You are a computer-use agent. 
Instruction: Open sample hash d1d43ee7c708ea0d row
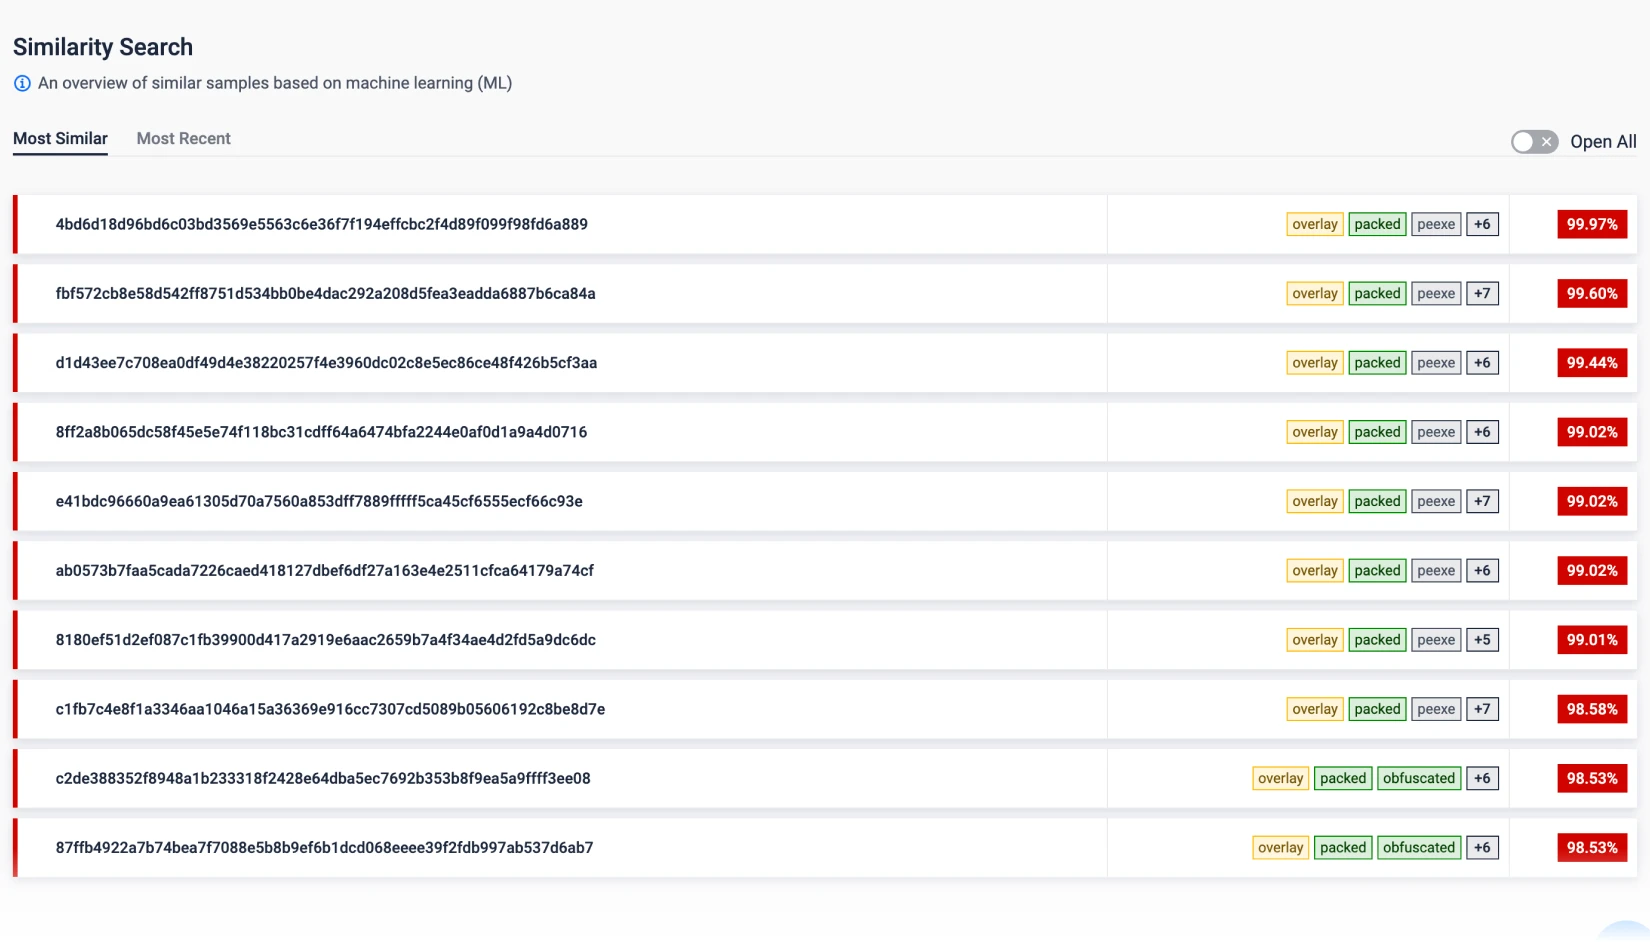326,363
